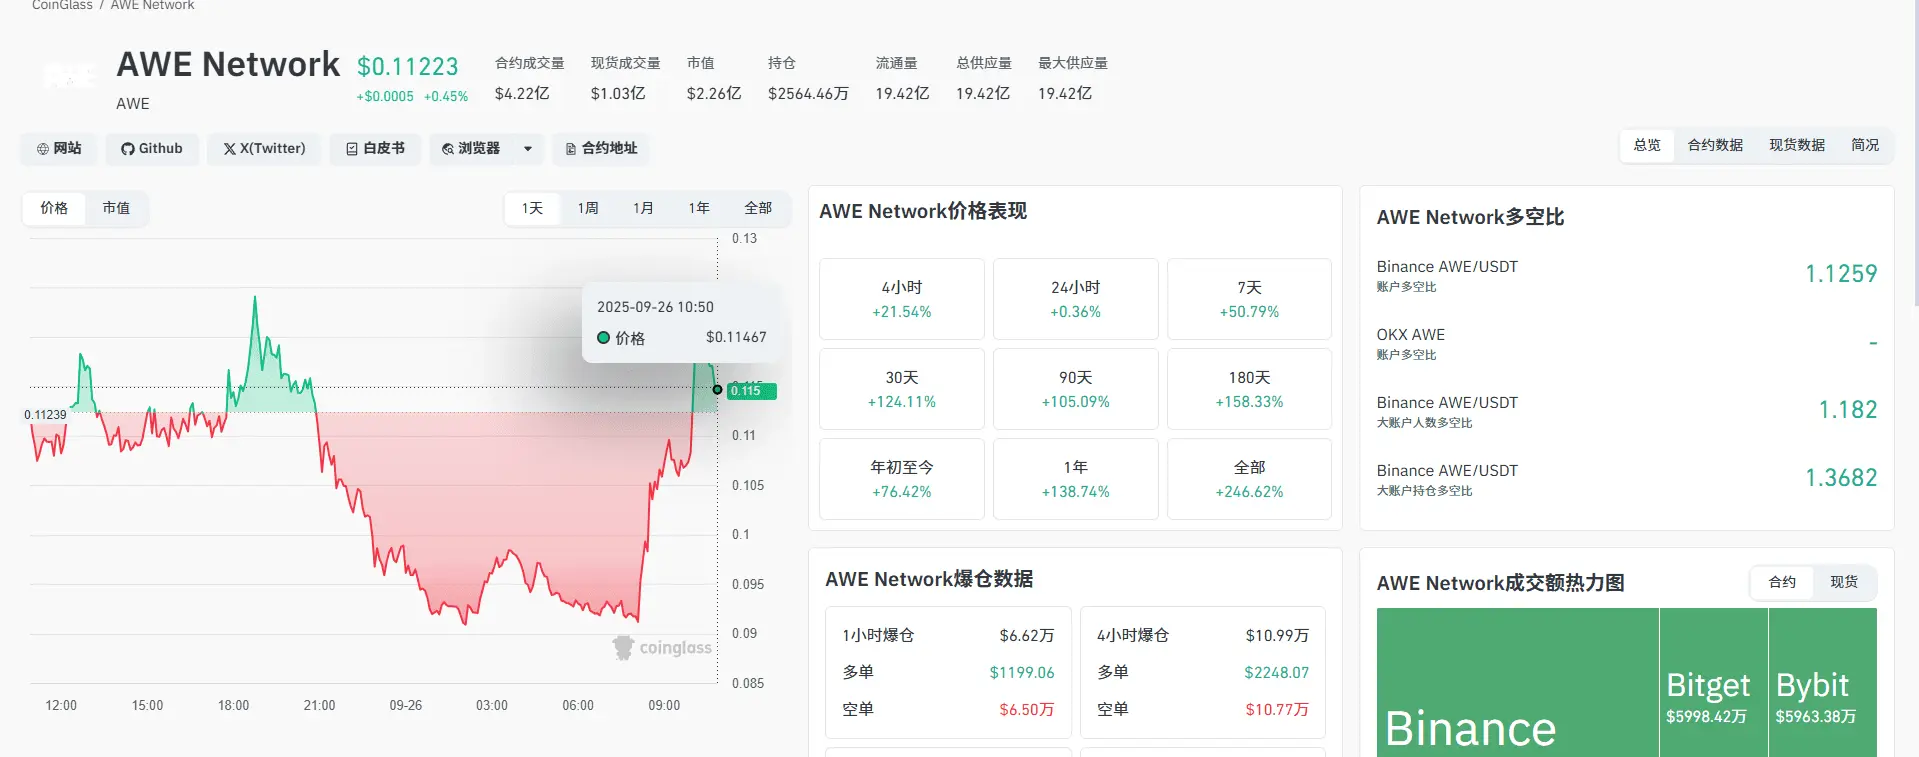This screenshot has height=757, width=1919.
Task: Click the Bitget heatmap block
Action: pos(1713,682)
